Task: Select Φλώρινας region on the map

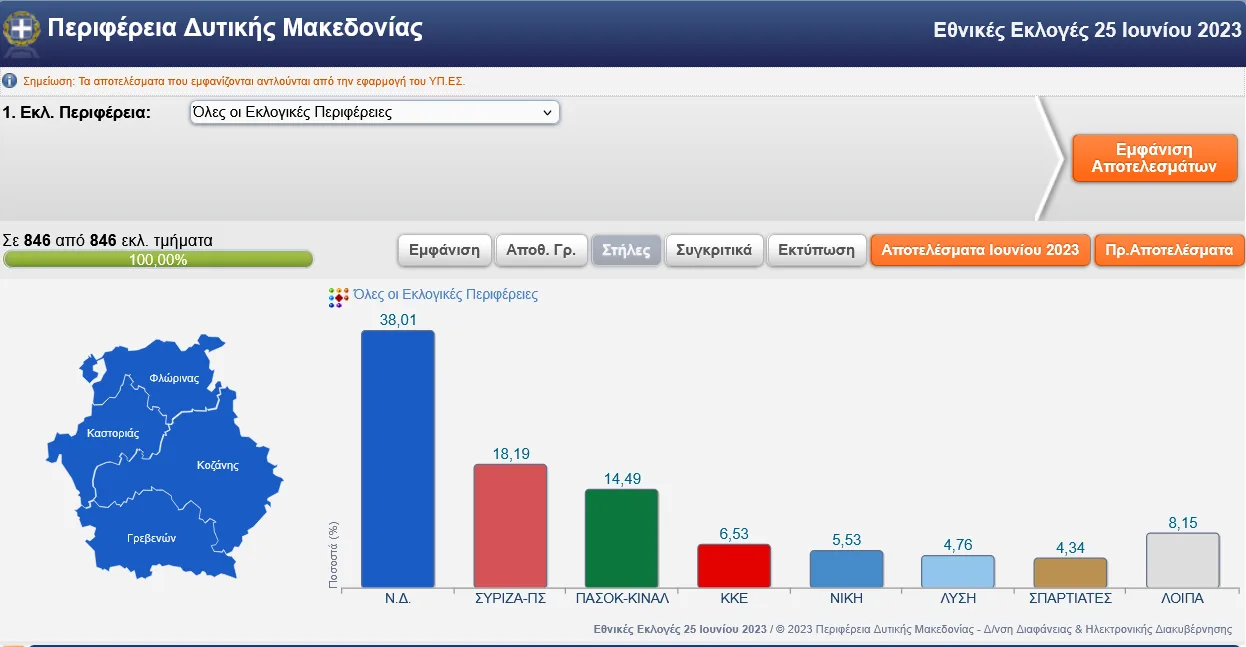Action: (x=174, y=379)
